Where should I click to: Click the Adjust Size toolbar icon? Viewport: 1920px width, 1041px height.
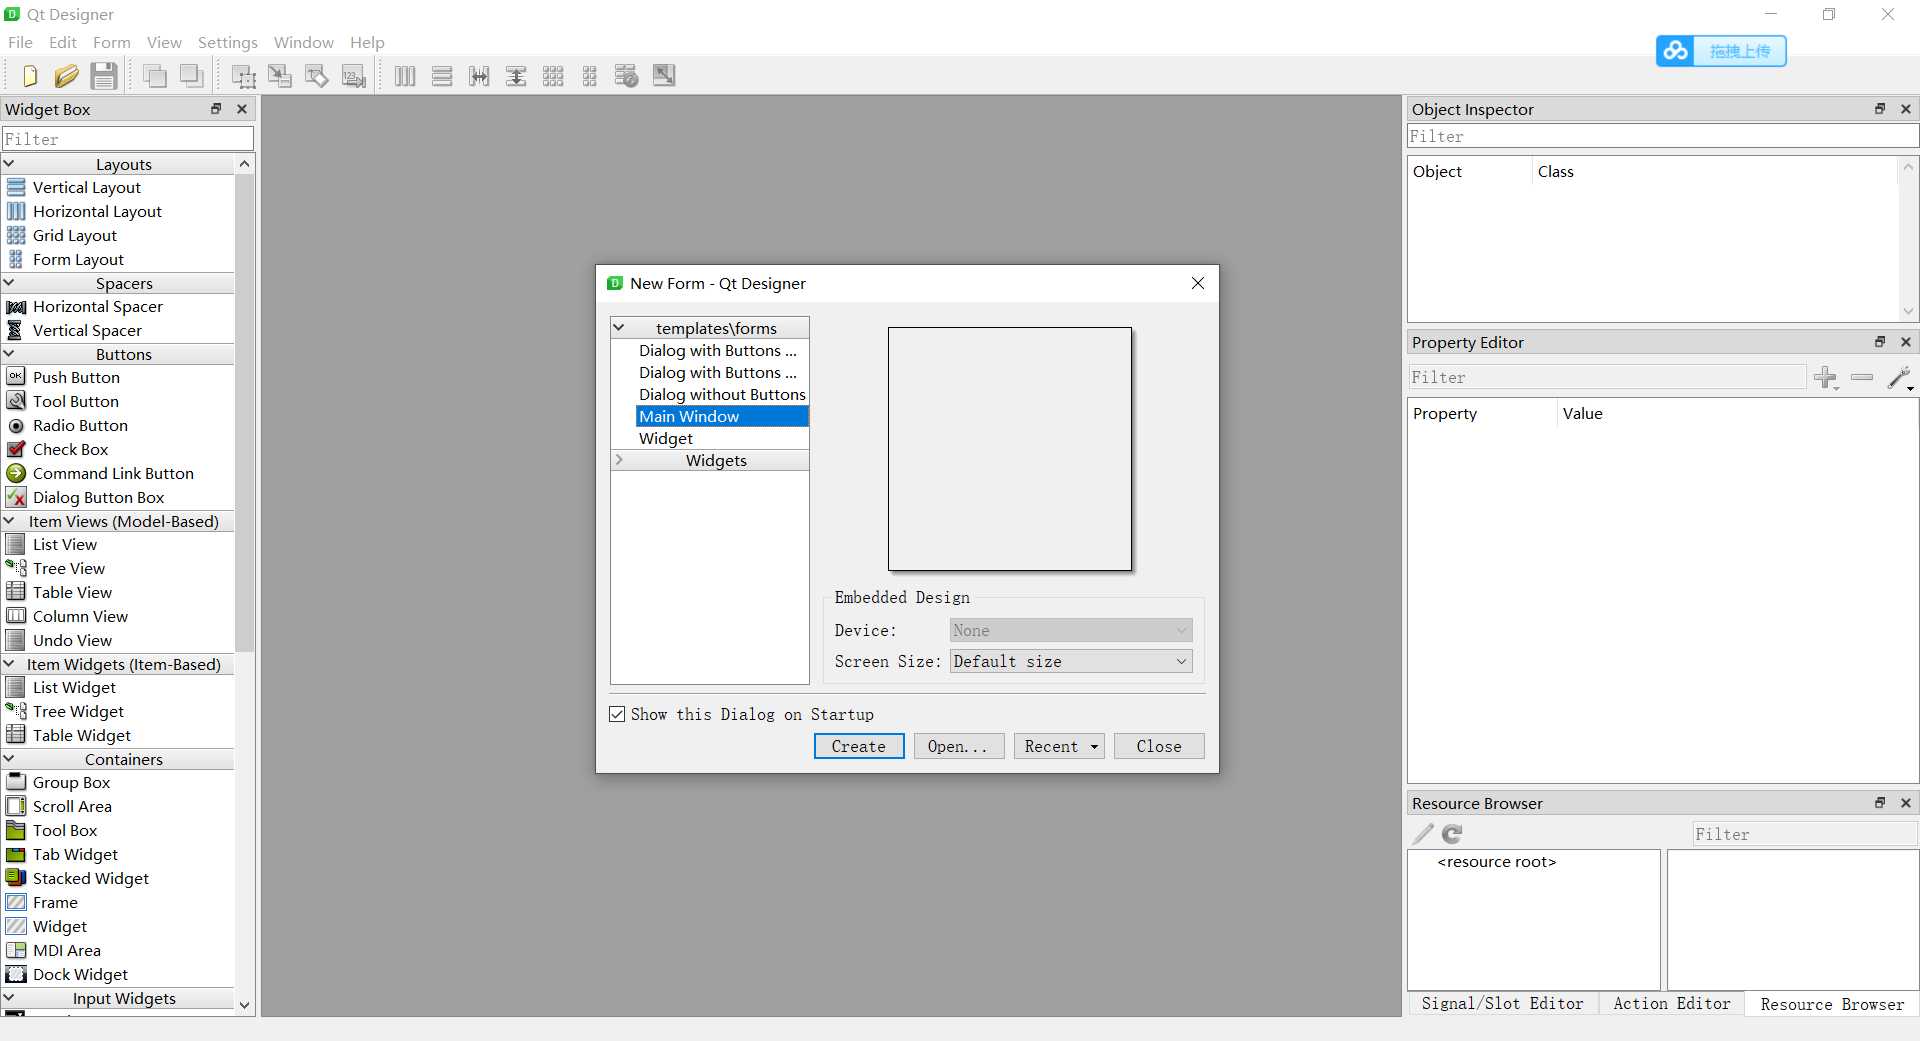(664, 76)
